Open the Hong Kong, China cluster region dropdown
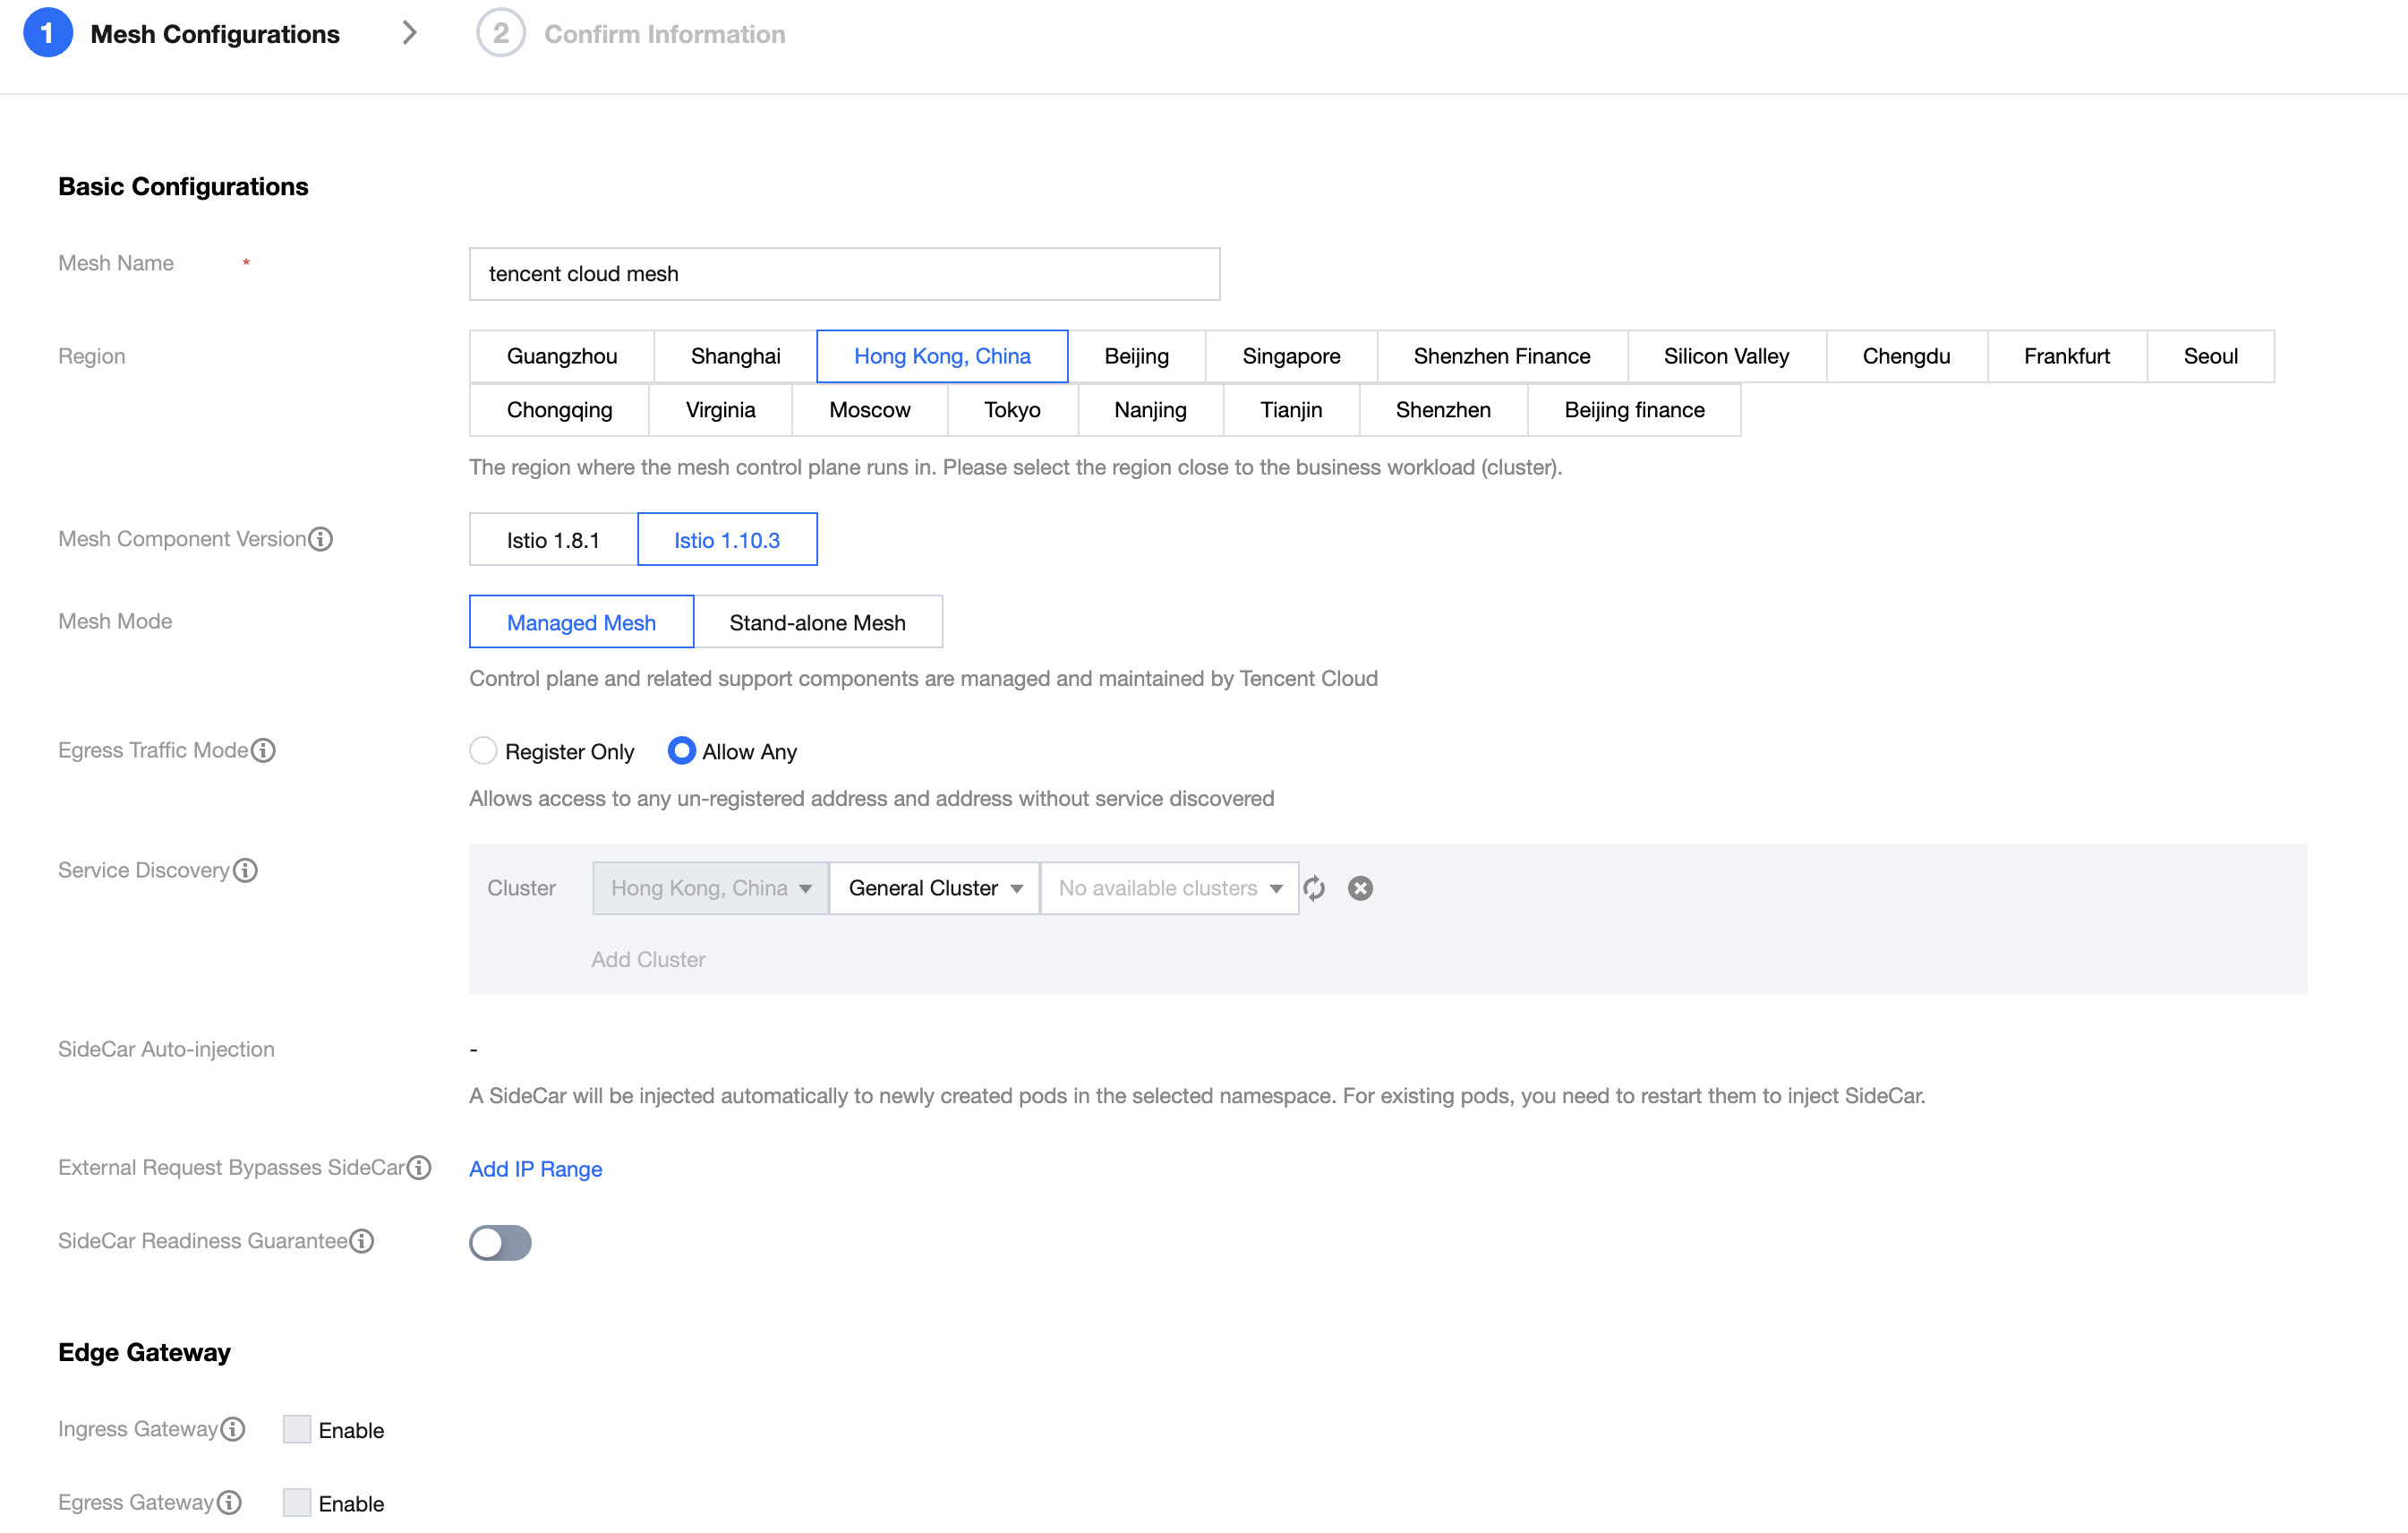 [x=710, y=888]
